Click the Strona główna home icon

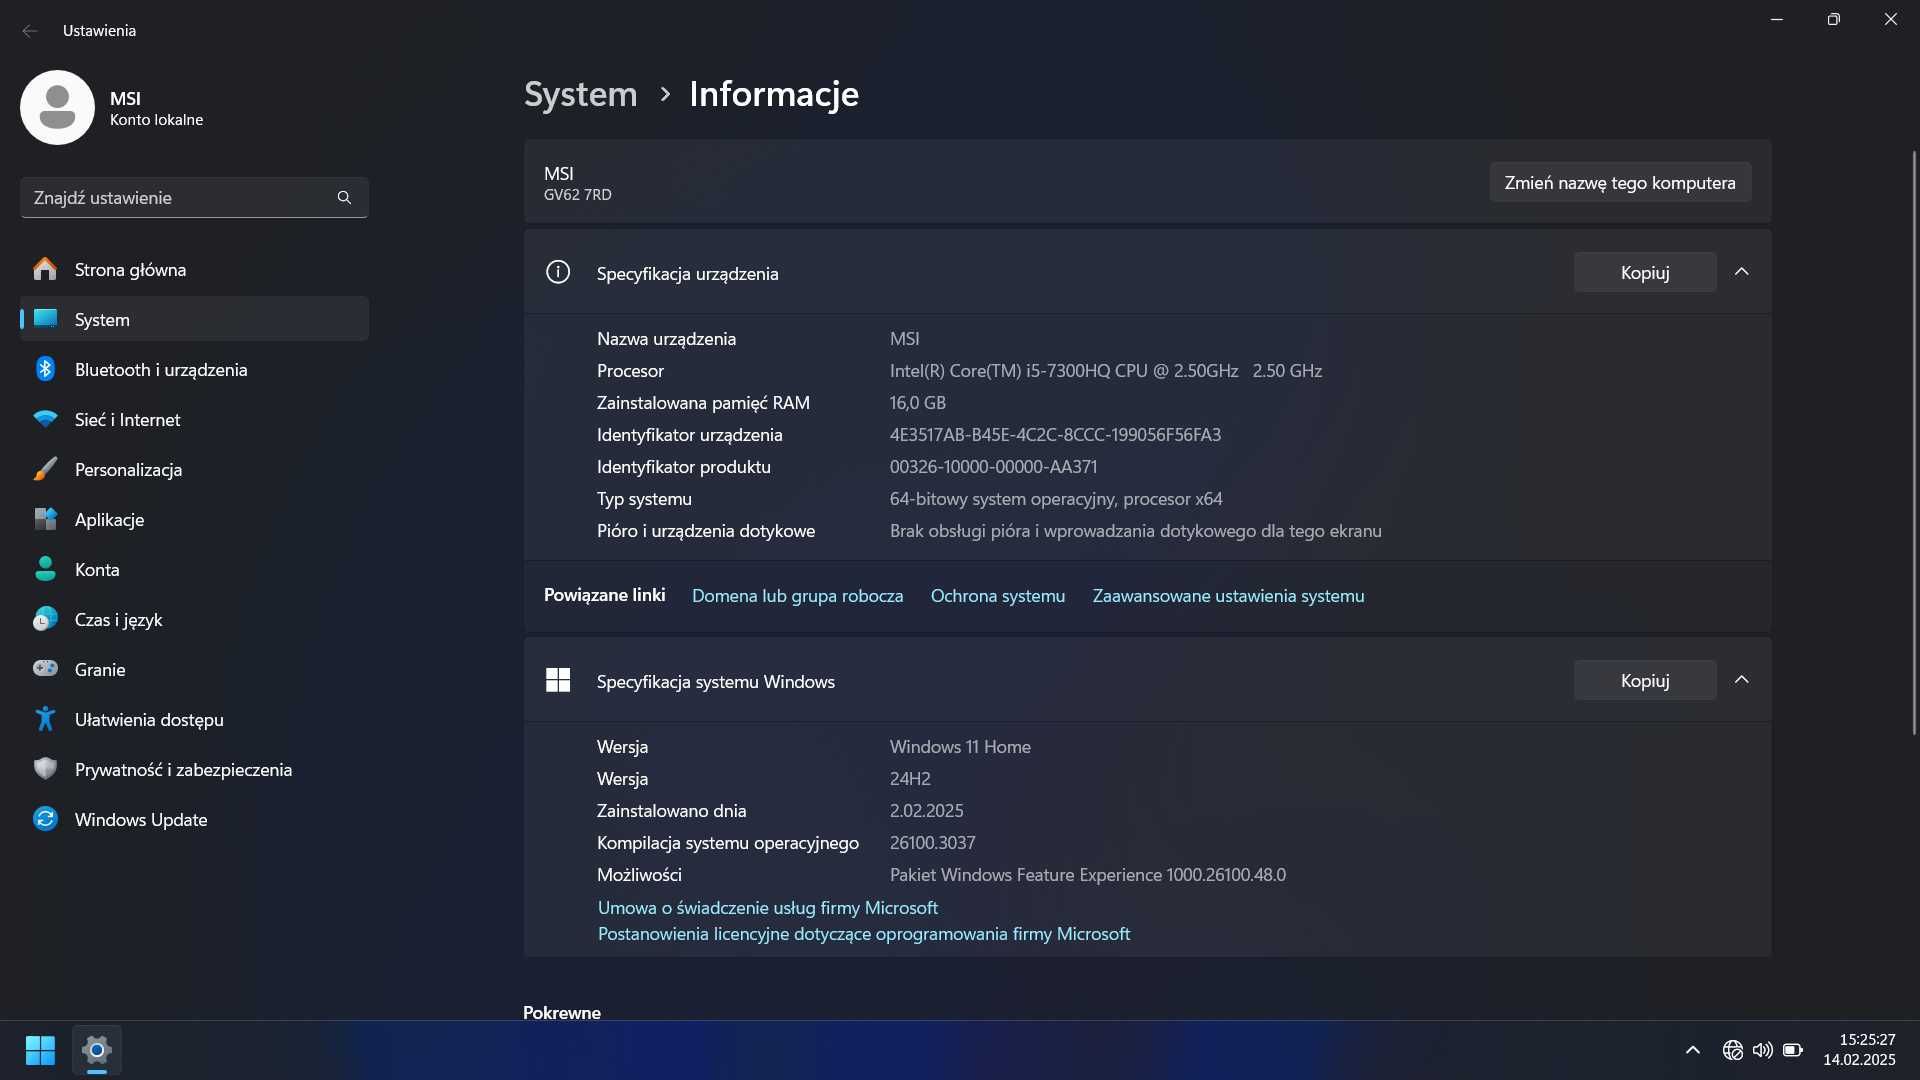tap(45, 269)
